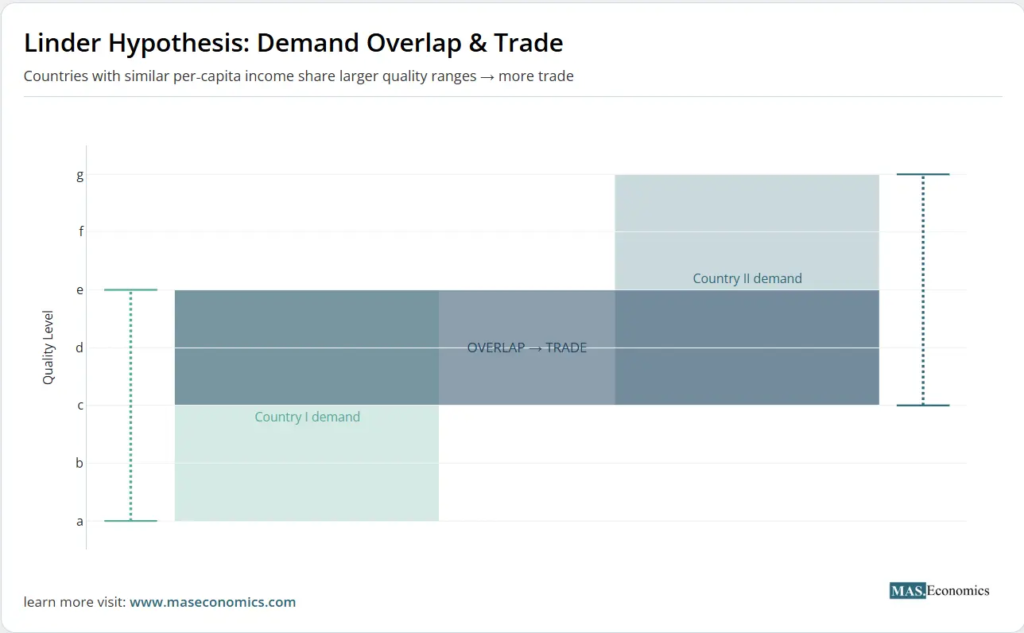Click the 'learn more visit:' text
Viewport: 1024px width, 633px height.
74,602
